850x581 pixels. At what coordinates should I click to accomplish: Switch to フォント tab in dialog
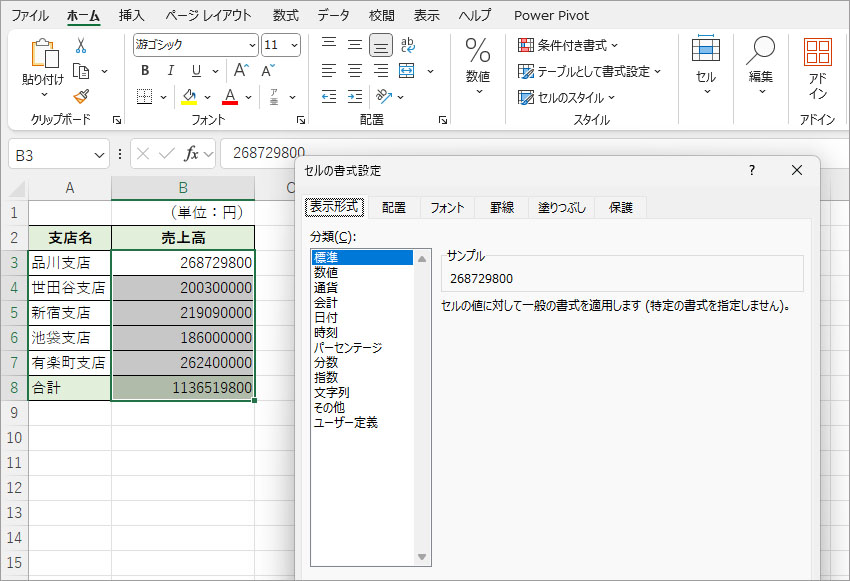click(x=447, y=208)
